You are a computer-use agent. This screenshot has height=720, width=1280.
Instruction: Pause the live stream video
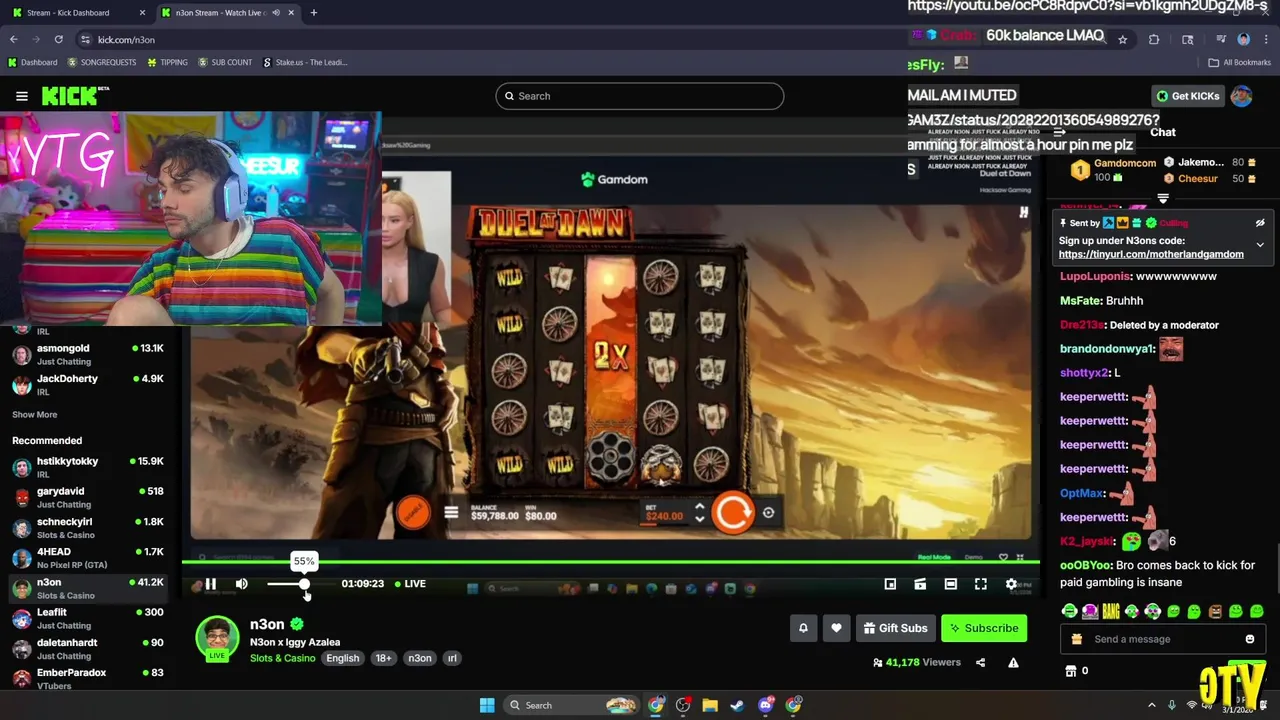coord(211,584)
